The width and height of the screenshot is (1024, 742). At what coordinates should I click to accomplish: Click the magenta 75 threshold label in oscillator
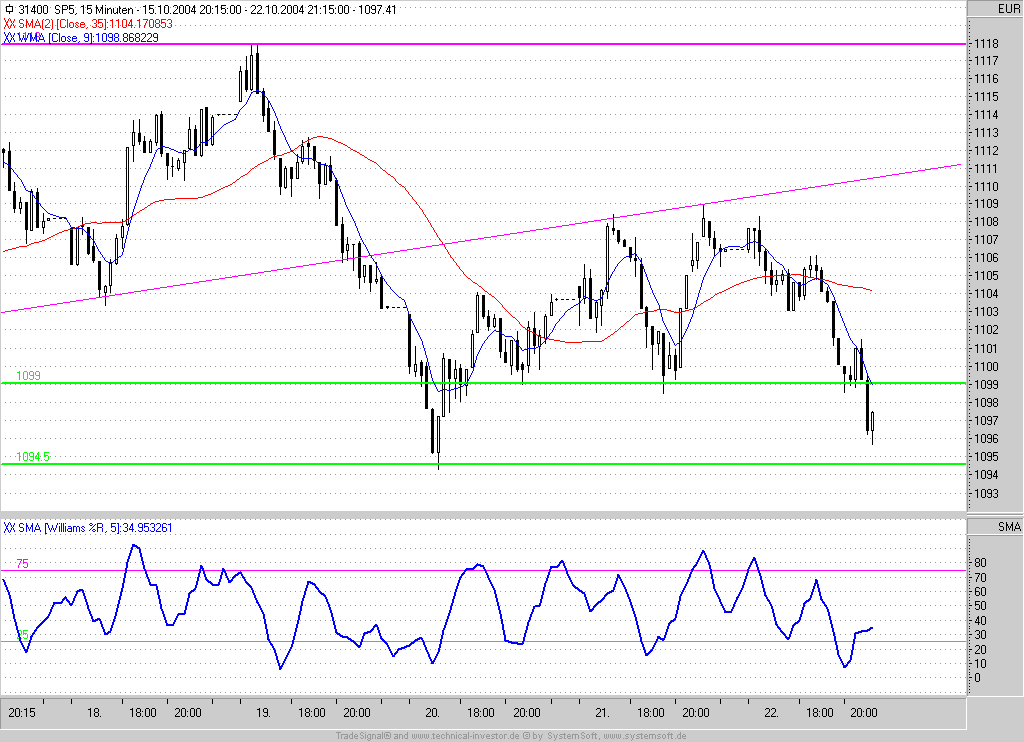(22, 564)
